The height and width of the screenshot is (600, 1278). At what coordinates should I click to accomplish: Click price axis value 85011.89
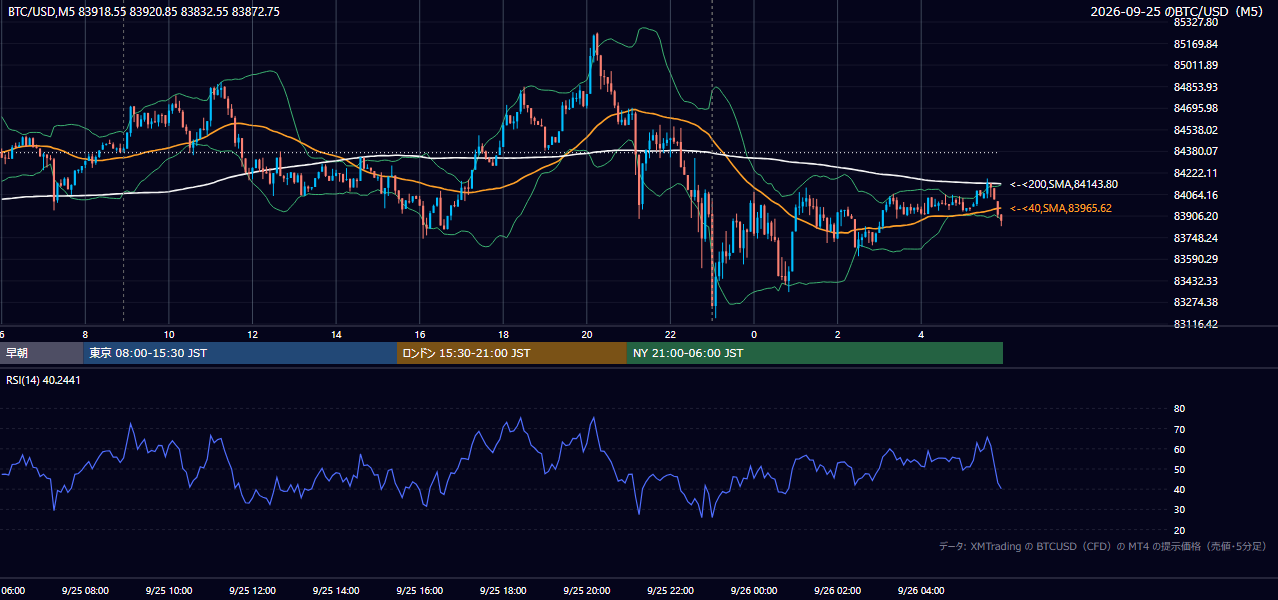tap(1196, 65)
